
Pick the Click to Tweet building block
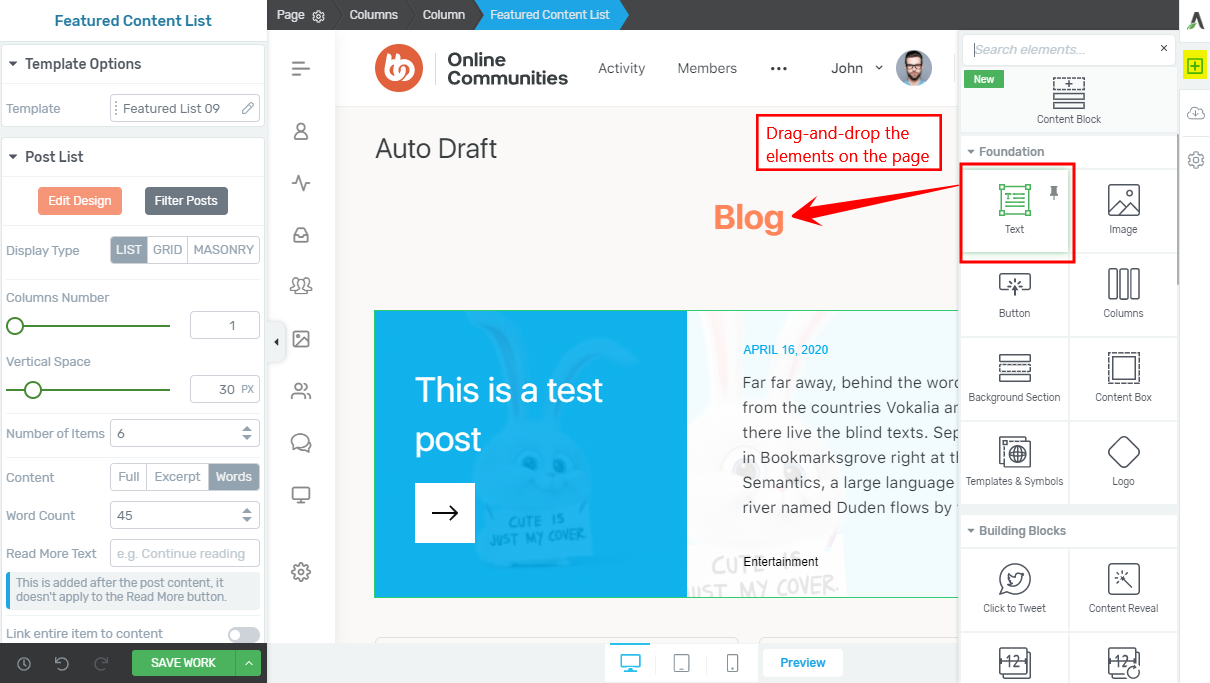point(1015,590)
